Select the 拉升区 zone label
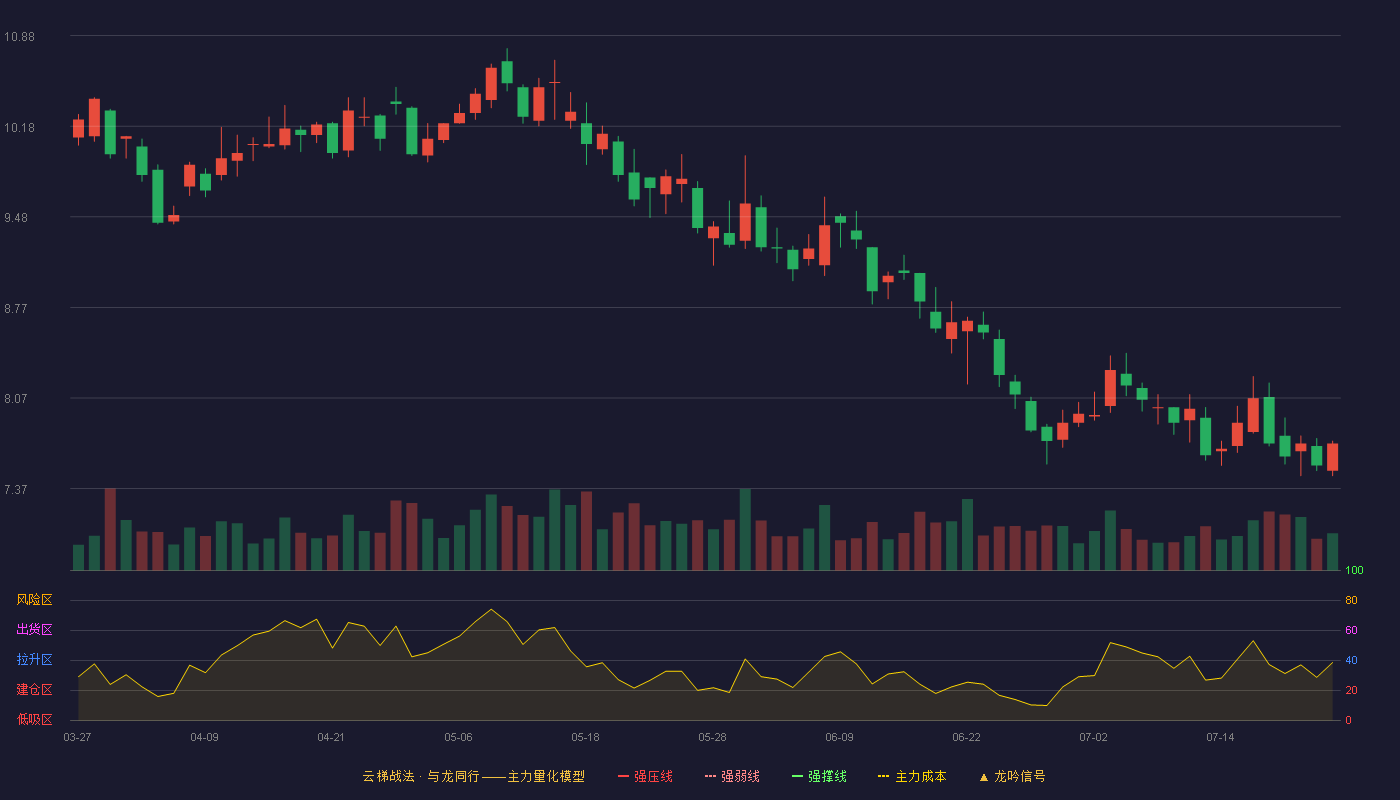 click(34, 660)
